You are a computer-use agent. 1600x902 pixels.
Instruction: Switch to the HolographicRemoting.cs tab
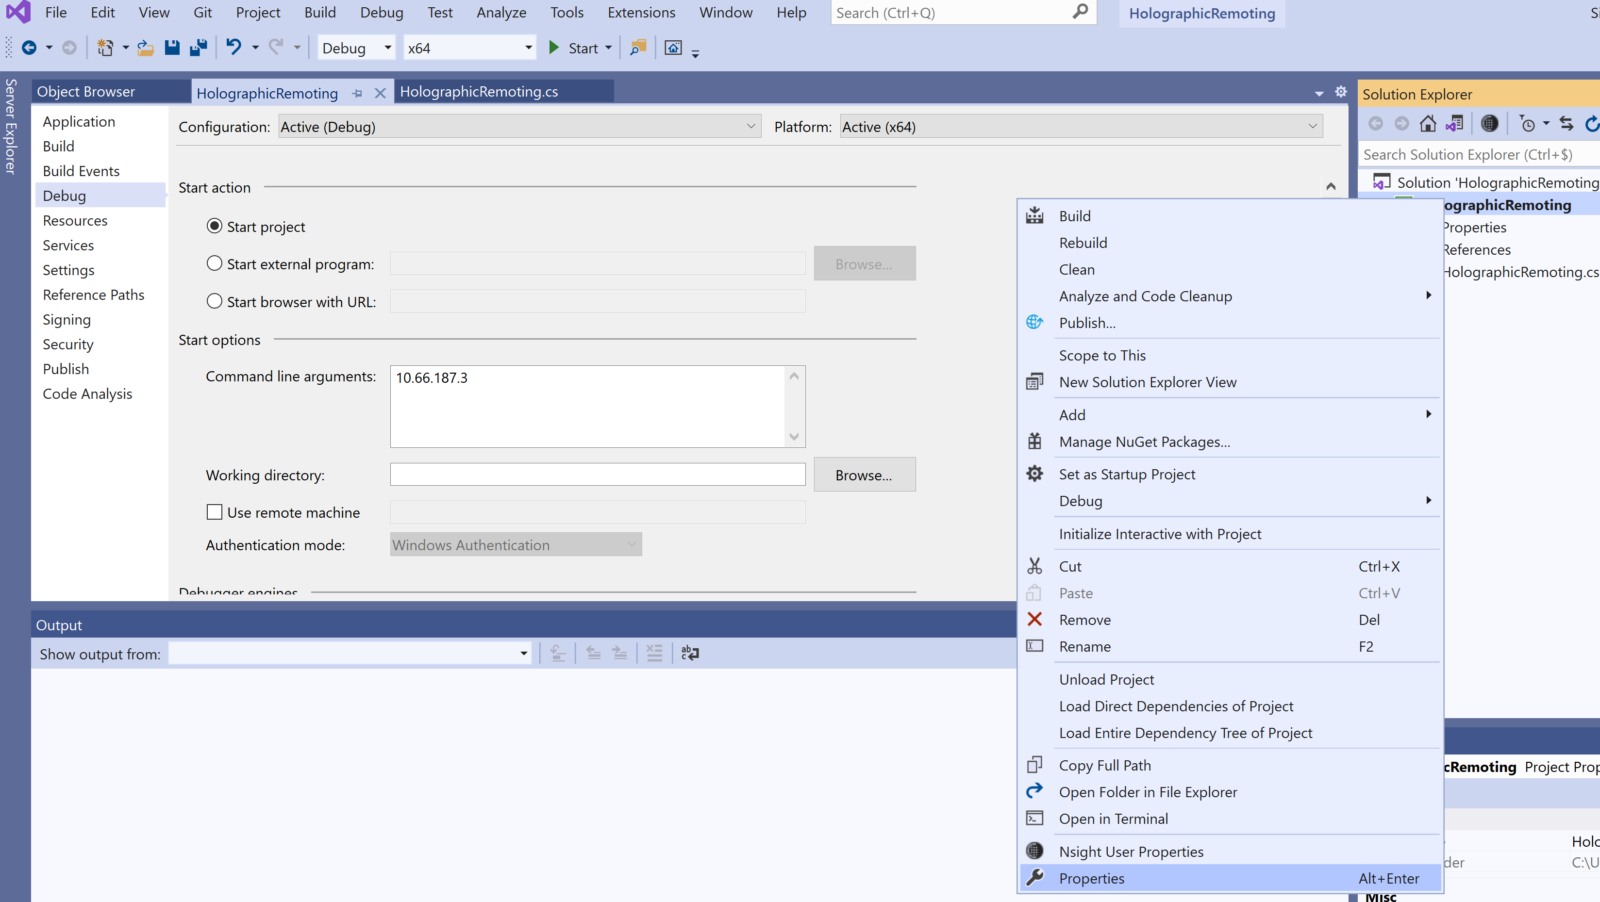[479, 92]
